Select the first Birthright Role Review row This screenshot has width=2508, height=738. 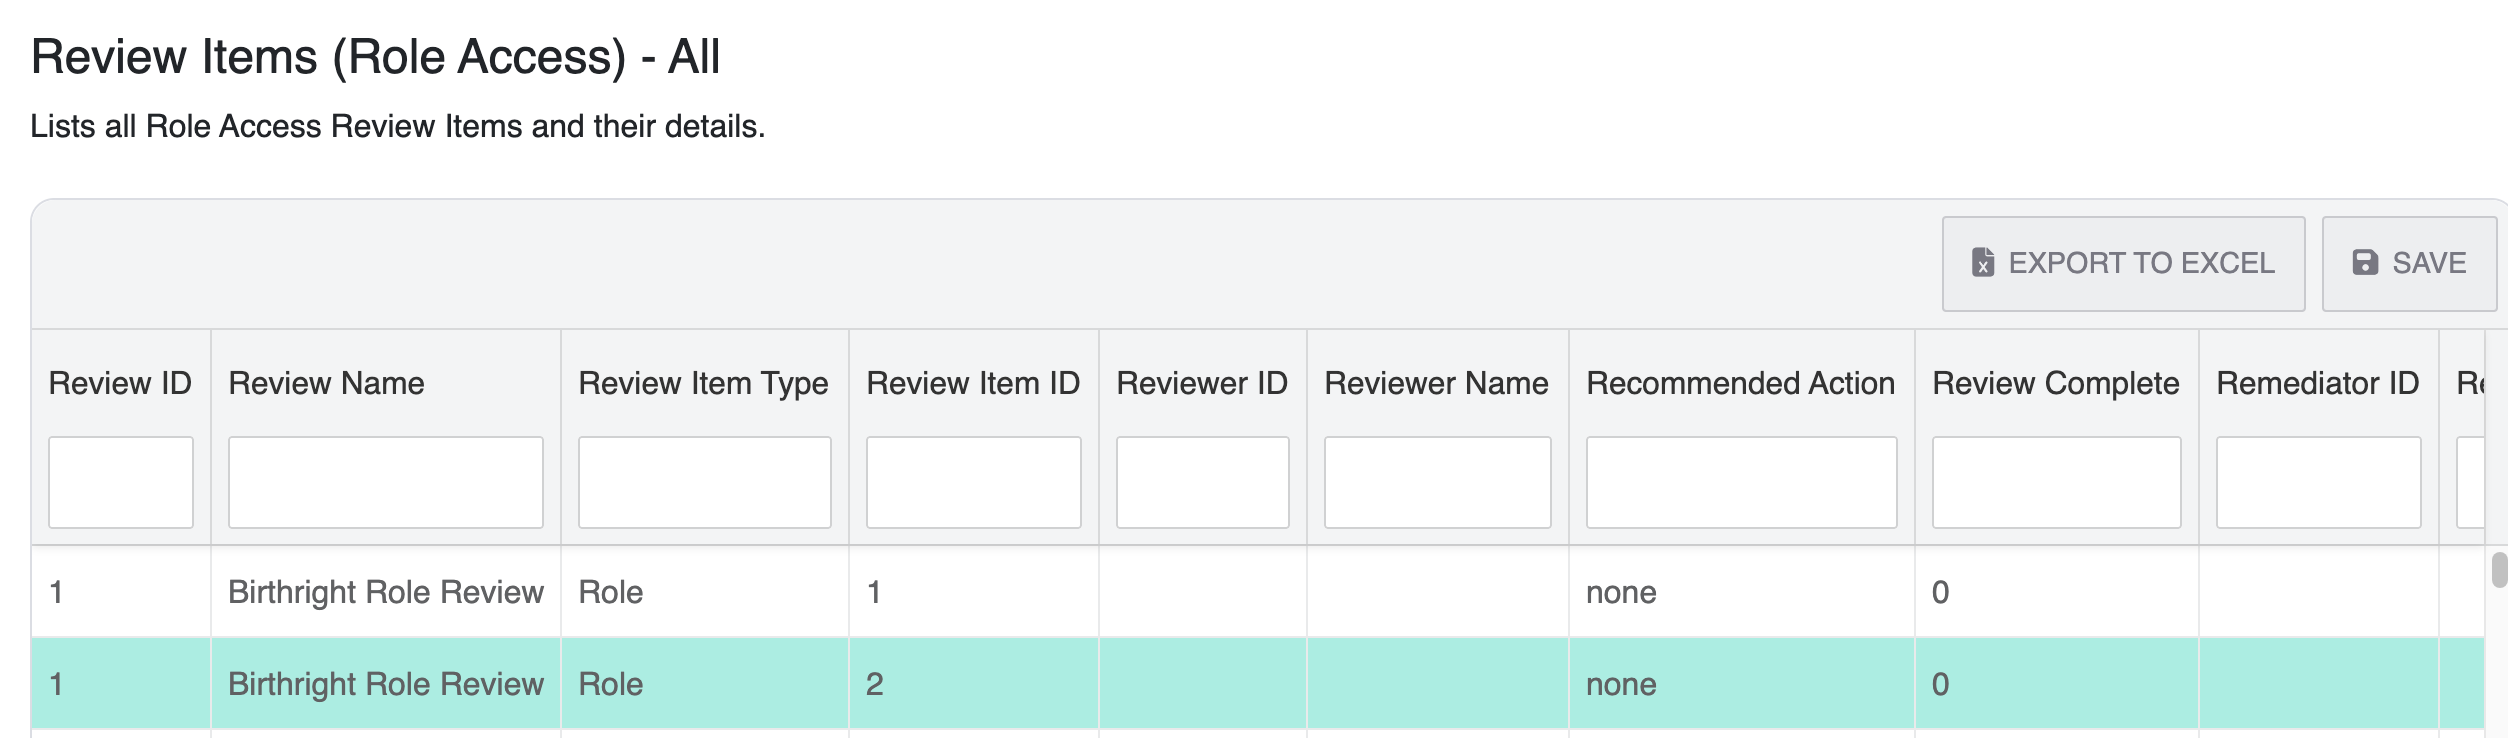point(385,592)
